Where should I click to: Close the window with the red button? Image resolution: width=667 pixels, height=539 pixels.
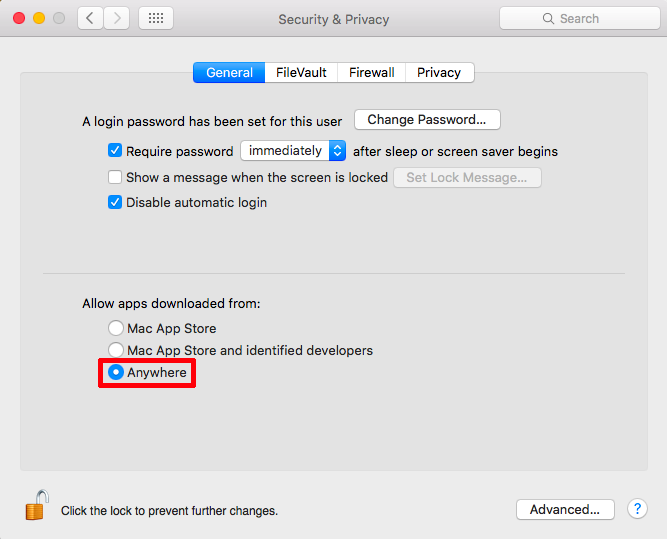point(19,18)
